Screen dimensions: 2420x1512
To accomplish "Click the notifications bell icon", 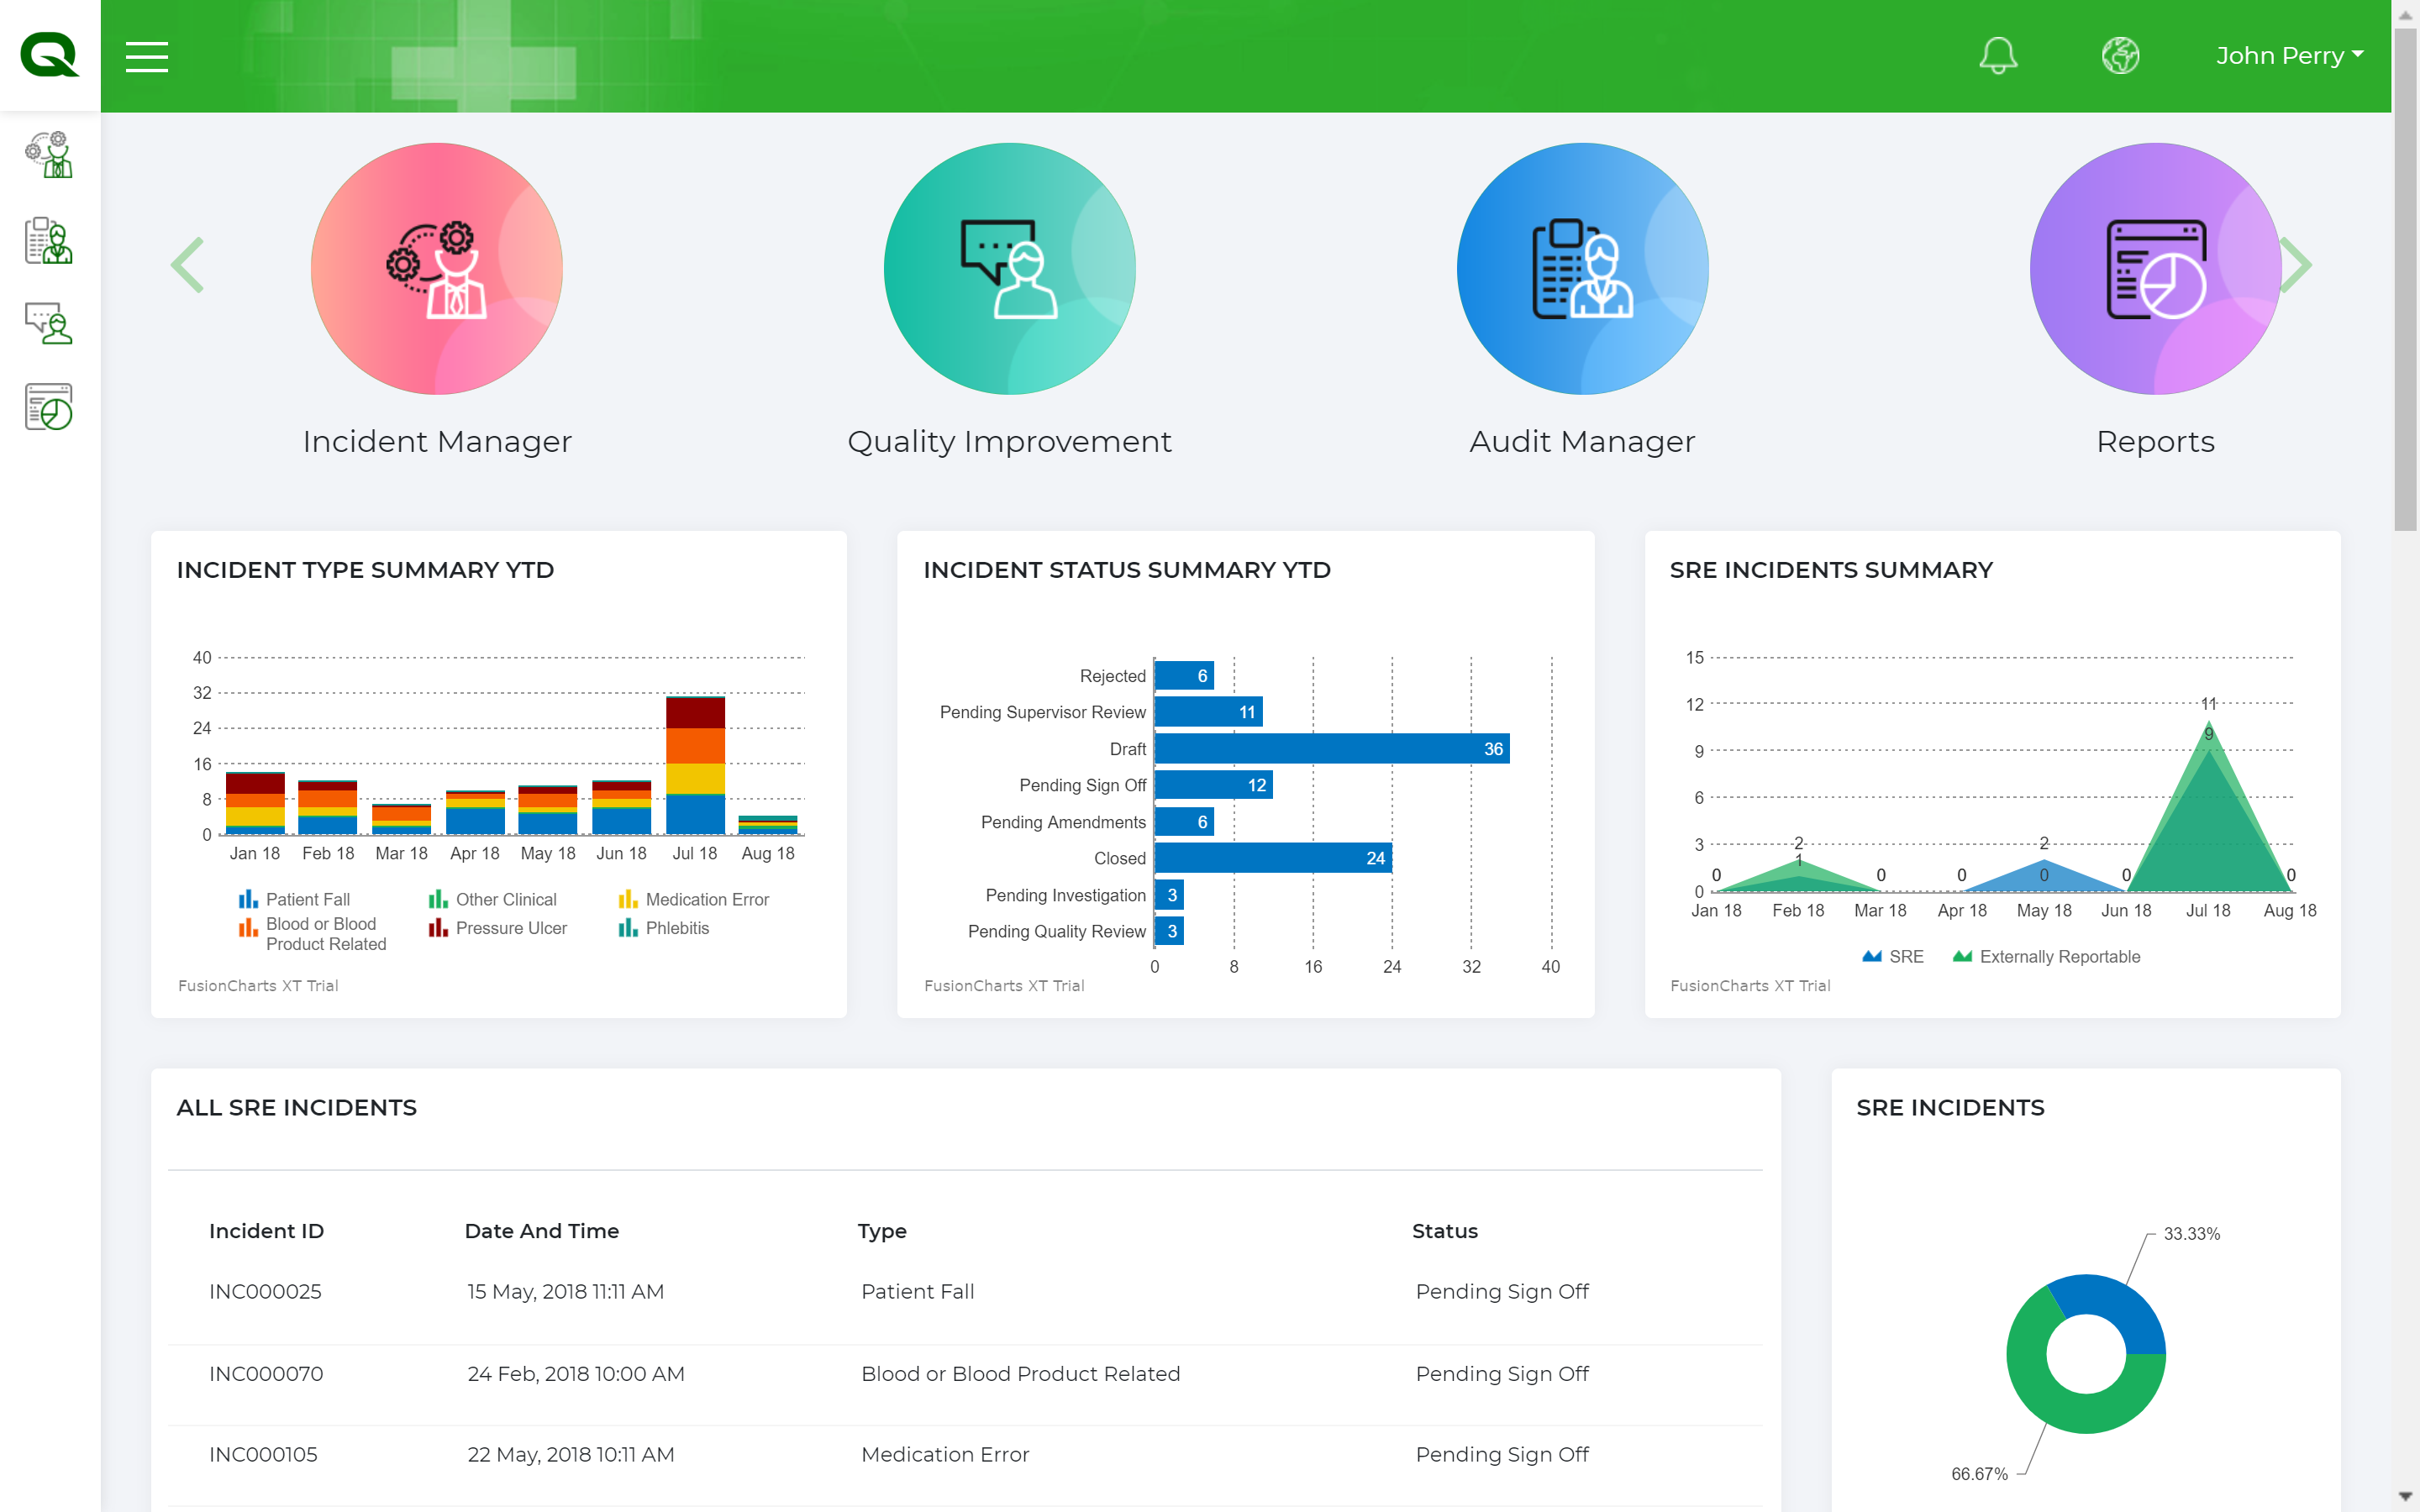I will [x=1997, y=56].
